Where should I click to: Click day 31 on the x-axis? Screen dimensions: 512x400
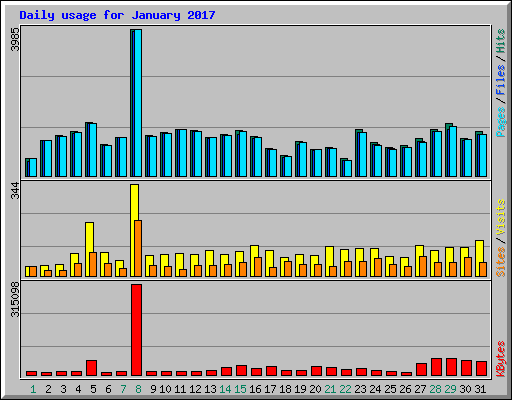click(x=480, y=389)
